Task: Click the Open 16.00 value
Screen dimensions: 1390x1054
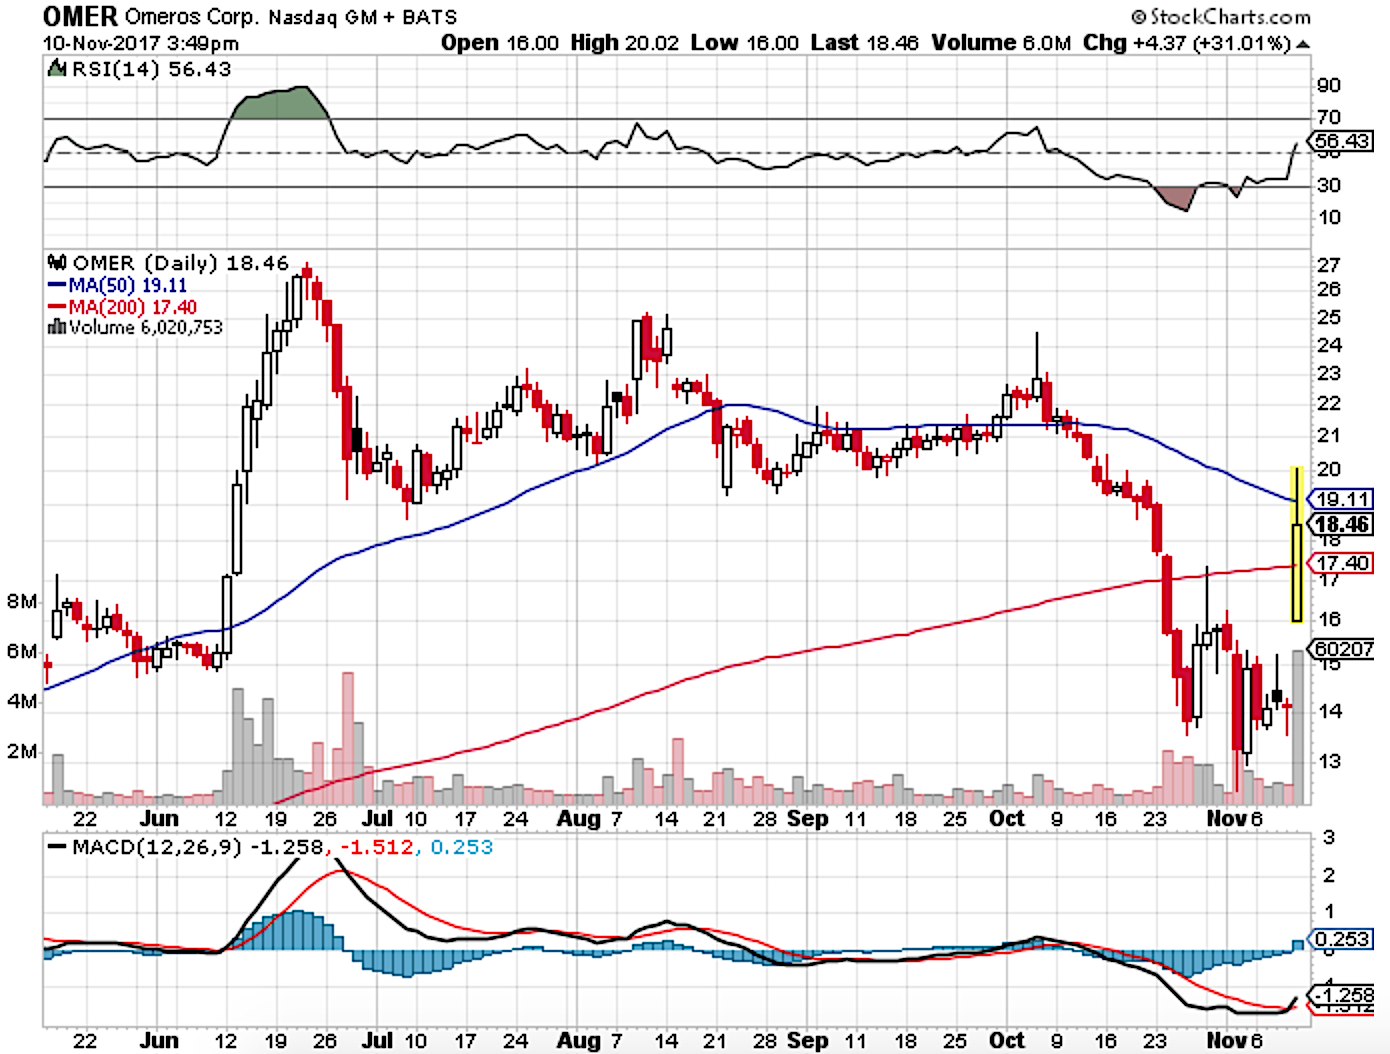Action: (500, 43)
